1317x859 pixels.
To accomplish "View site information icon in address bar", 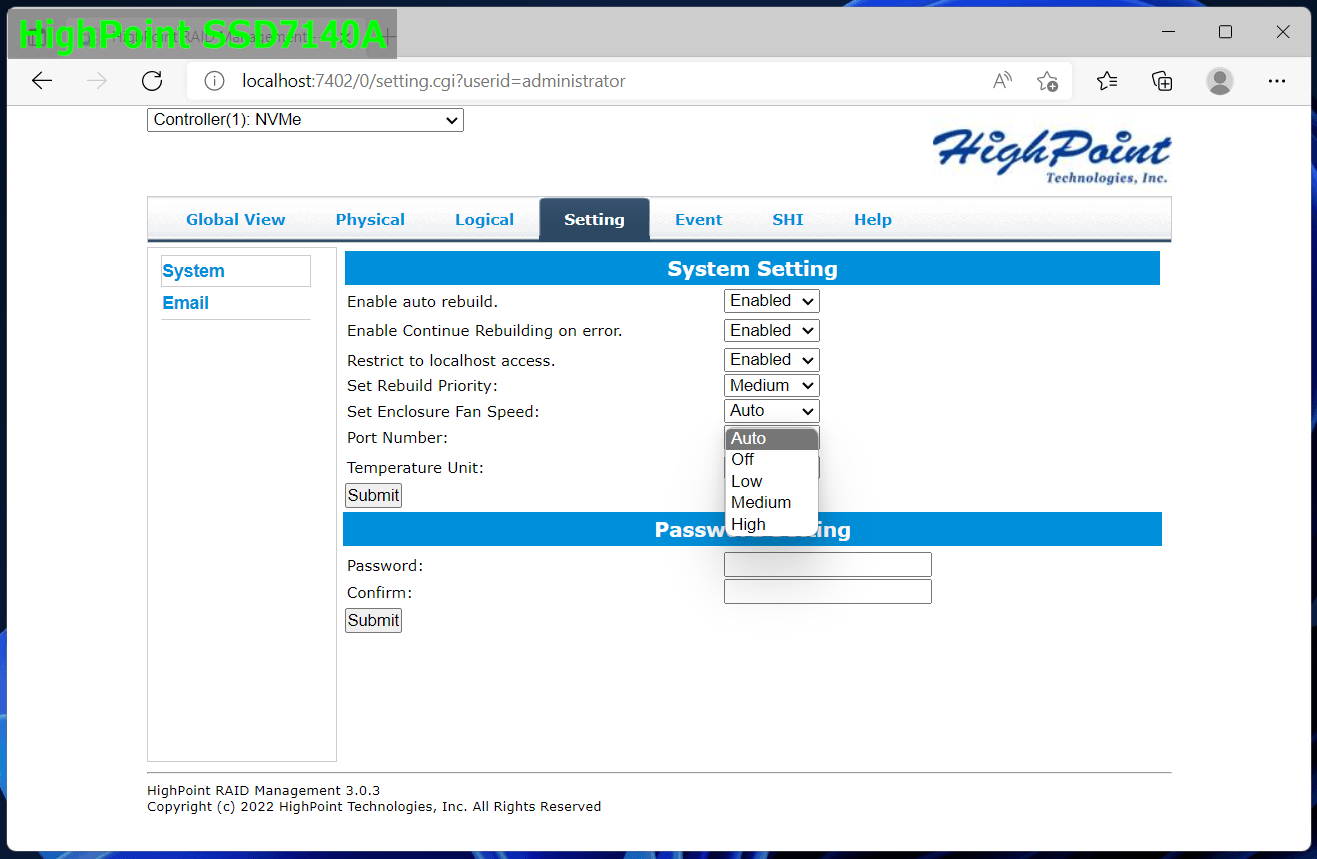I will tap(214, 81).
